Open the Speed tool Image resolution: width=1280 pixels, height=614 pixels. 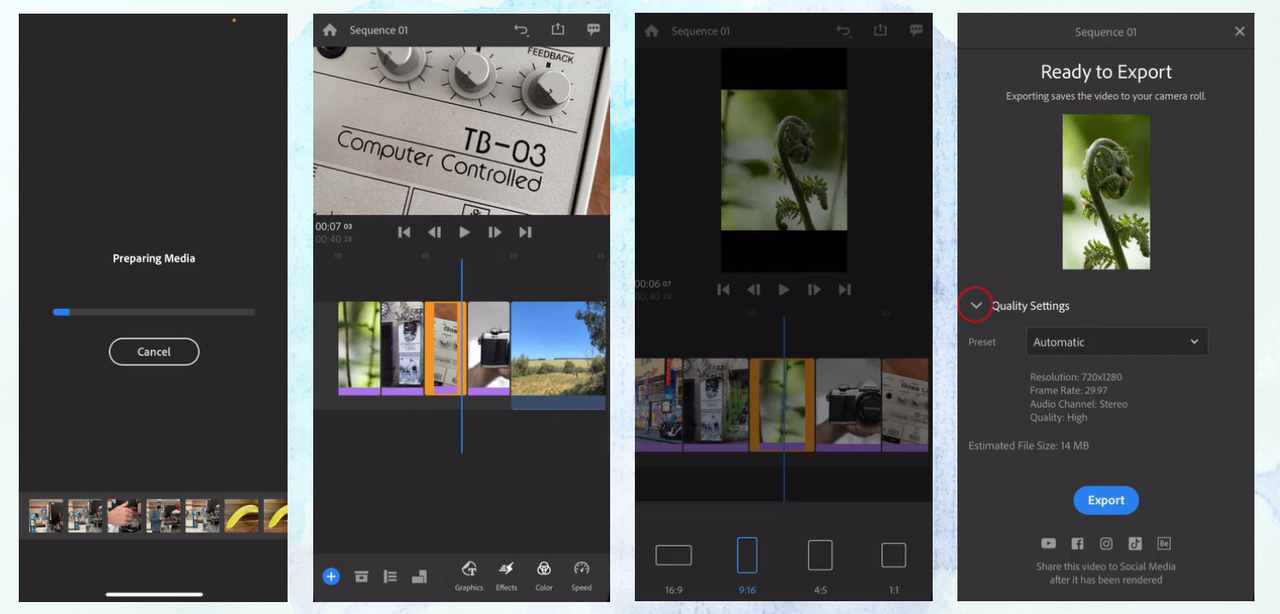tap(581, 576)
